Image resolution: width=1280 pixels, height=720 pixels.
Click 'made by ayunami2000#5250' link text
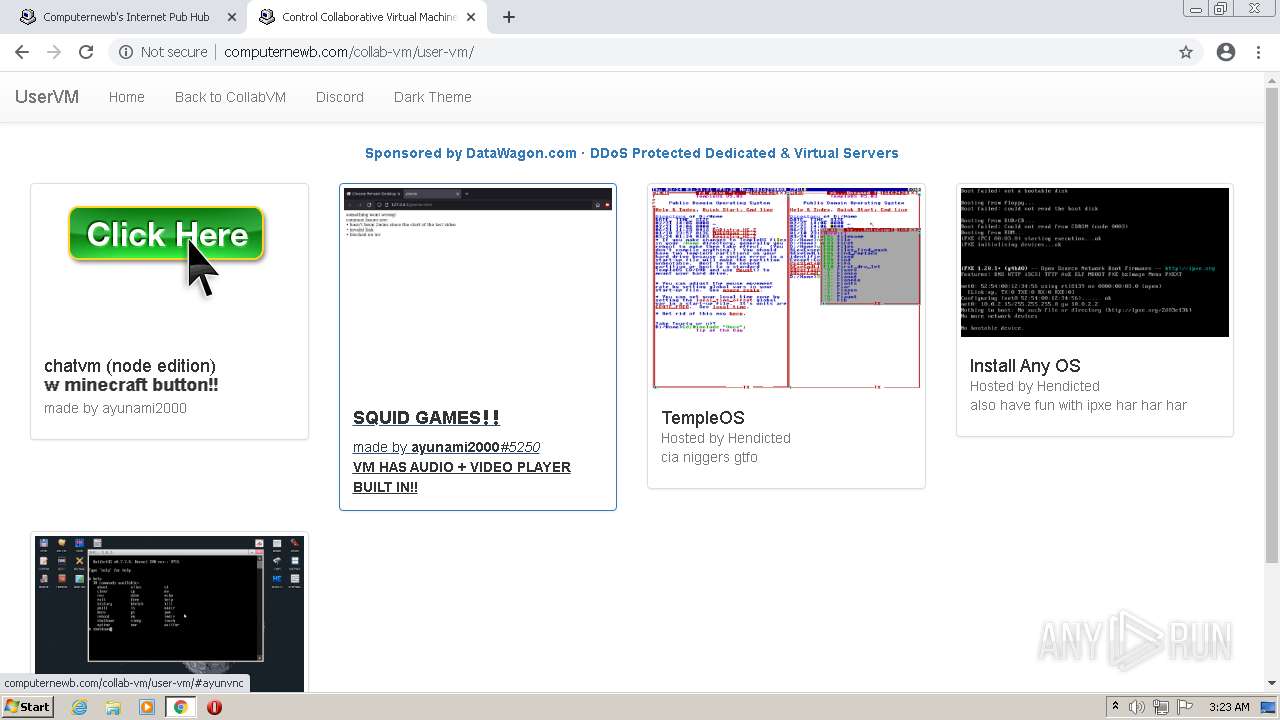tap(446, 447)
